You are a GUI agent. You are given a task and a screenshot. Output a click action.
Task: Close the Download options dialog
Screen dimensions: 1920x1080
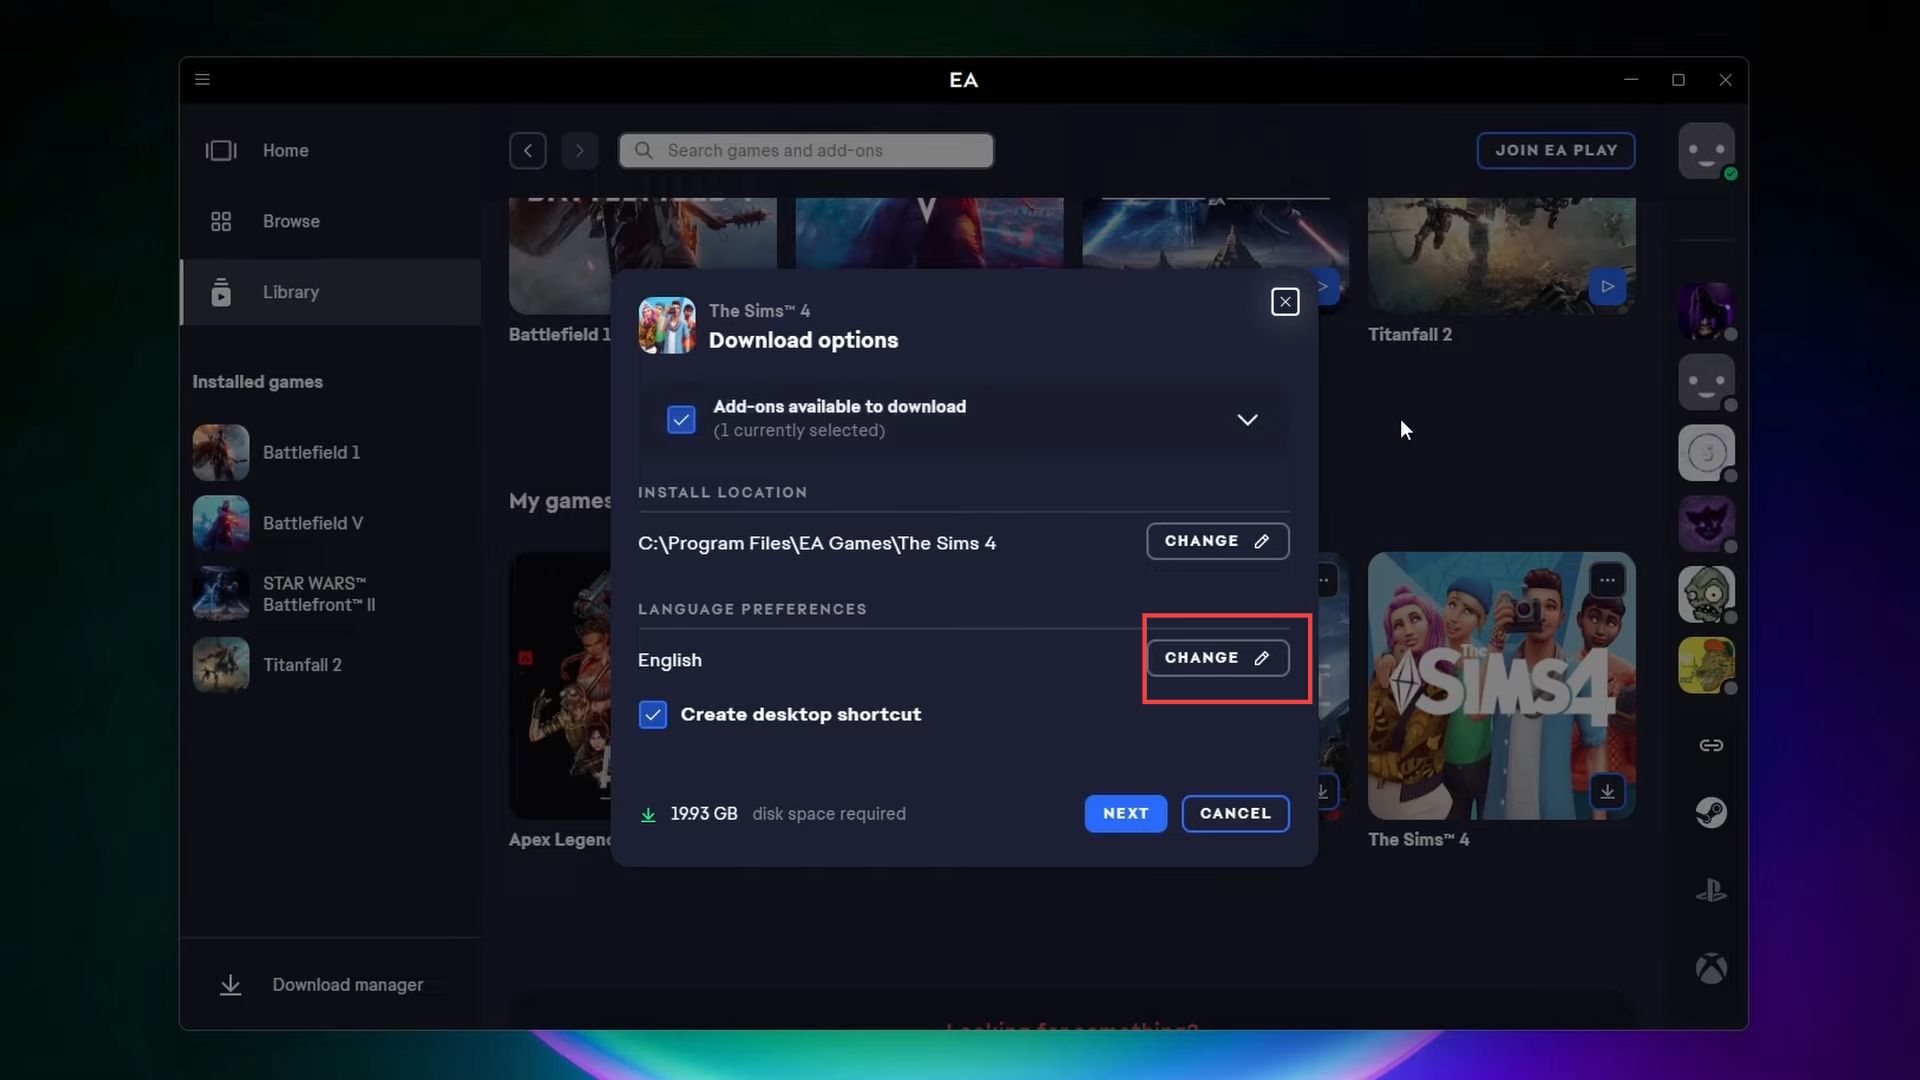pyautogui.click(x=1285, y=302)
